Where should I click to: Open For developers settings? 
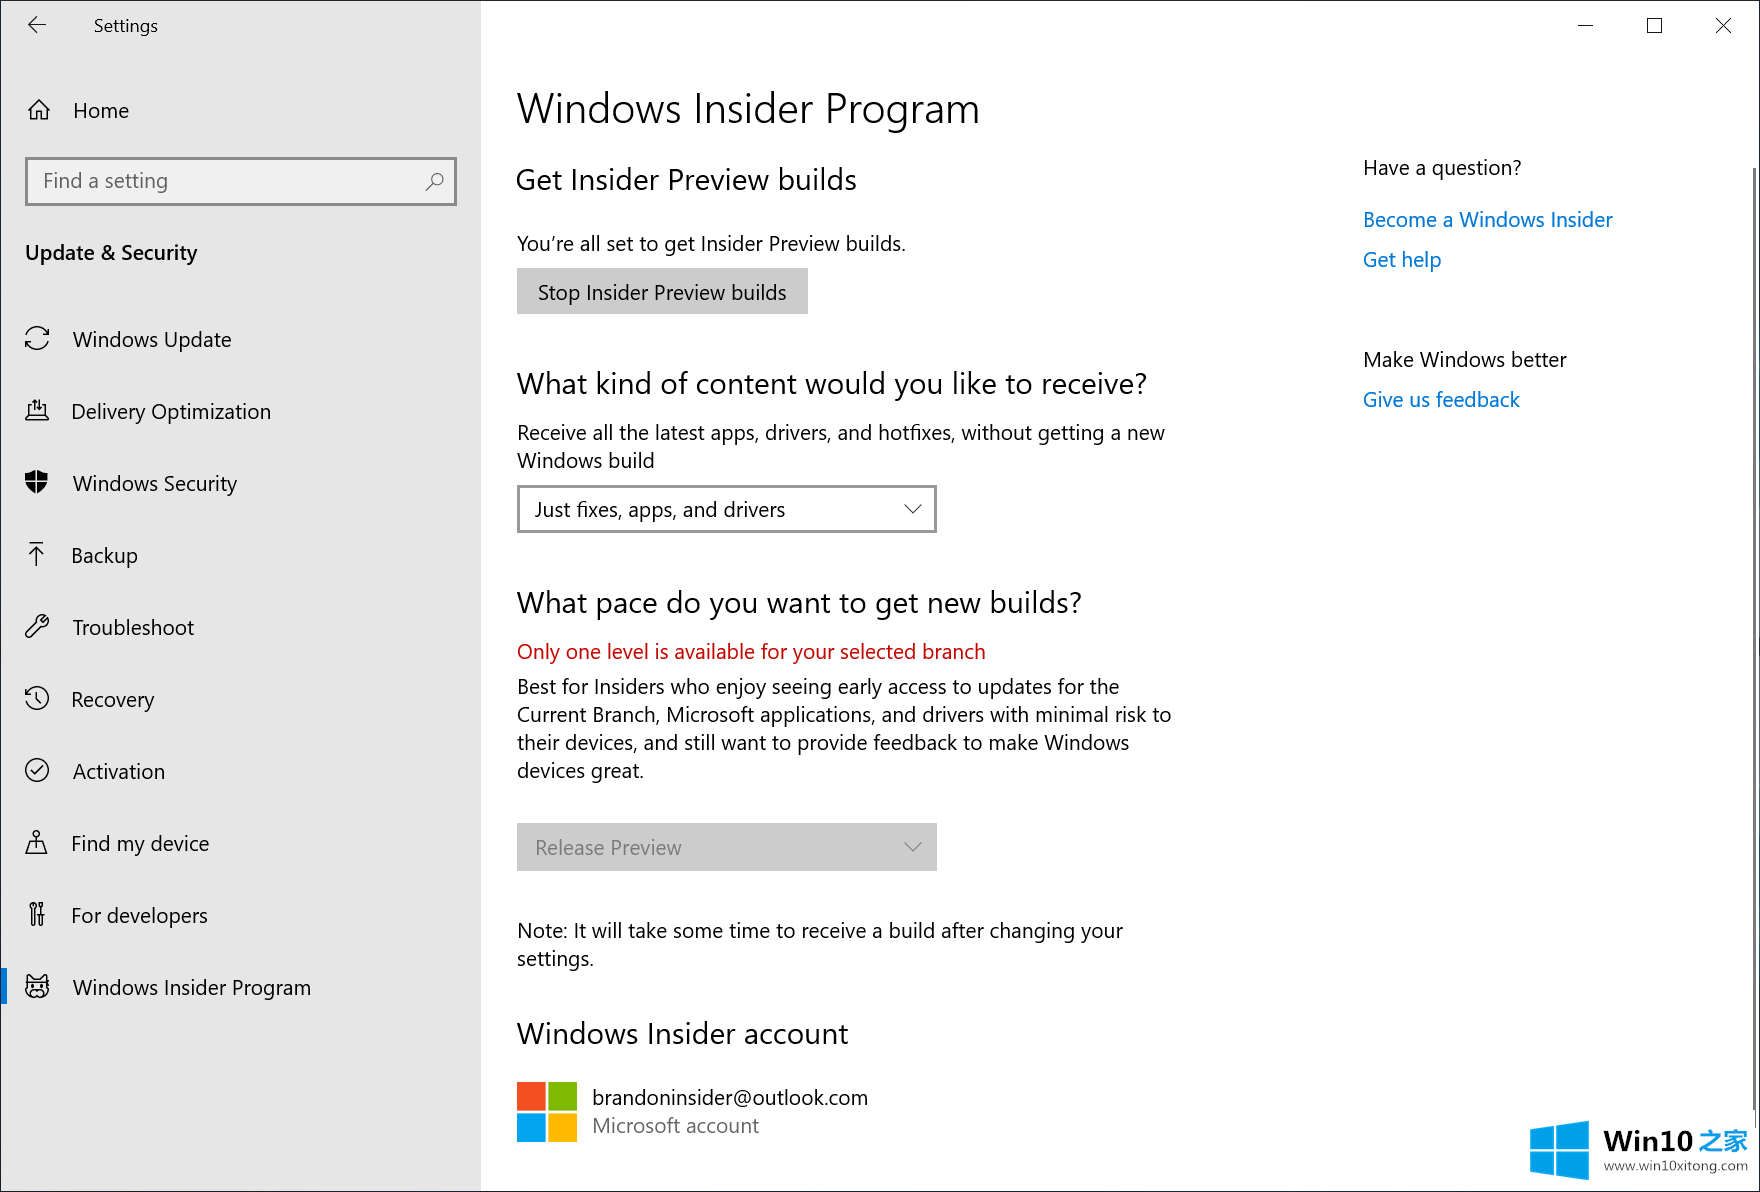tap(240, 915)
